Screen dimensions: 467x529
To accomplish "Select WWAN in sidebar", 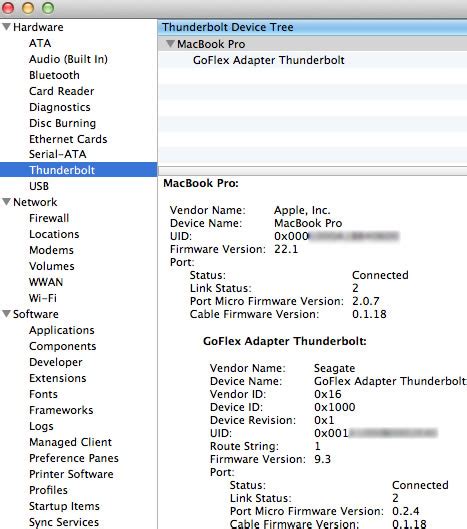I will [46, 282].
